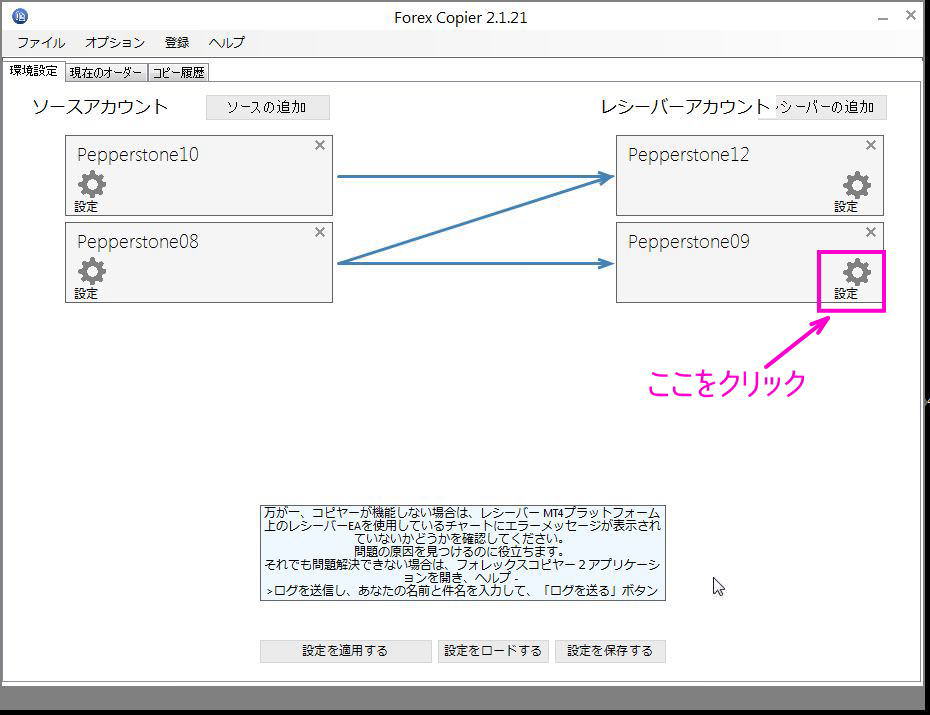Switch to the コピー履歴 tab
Screen dimensions: 930x715
click(x=179, y=71)
